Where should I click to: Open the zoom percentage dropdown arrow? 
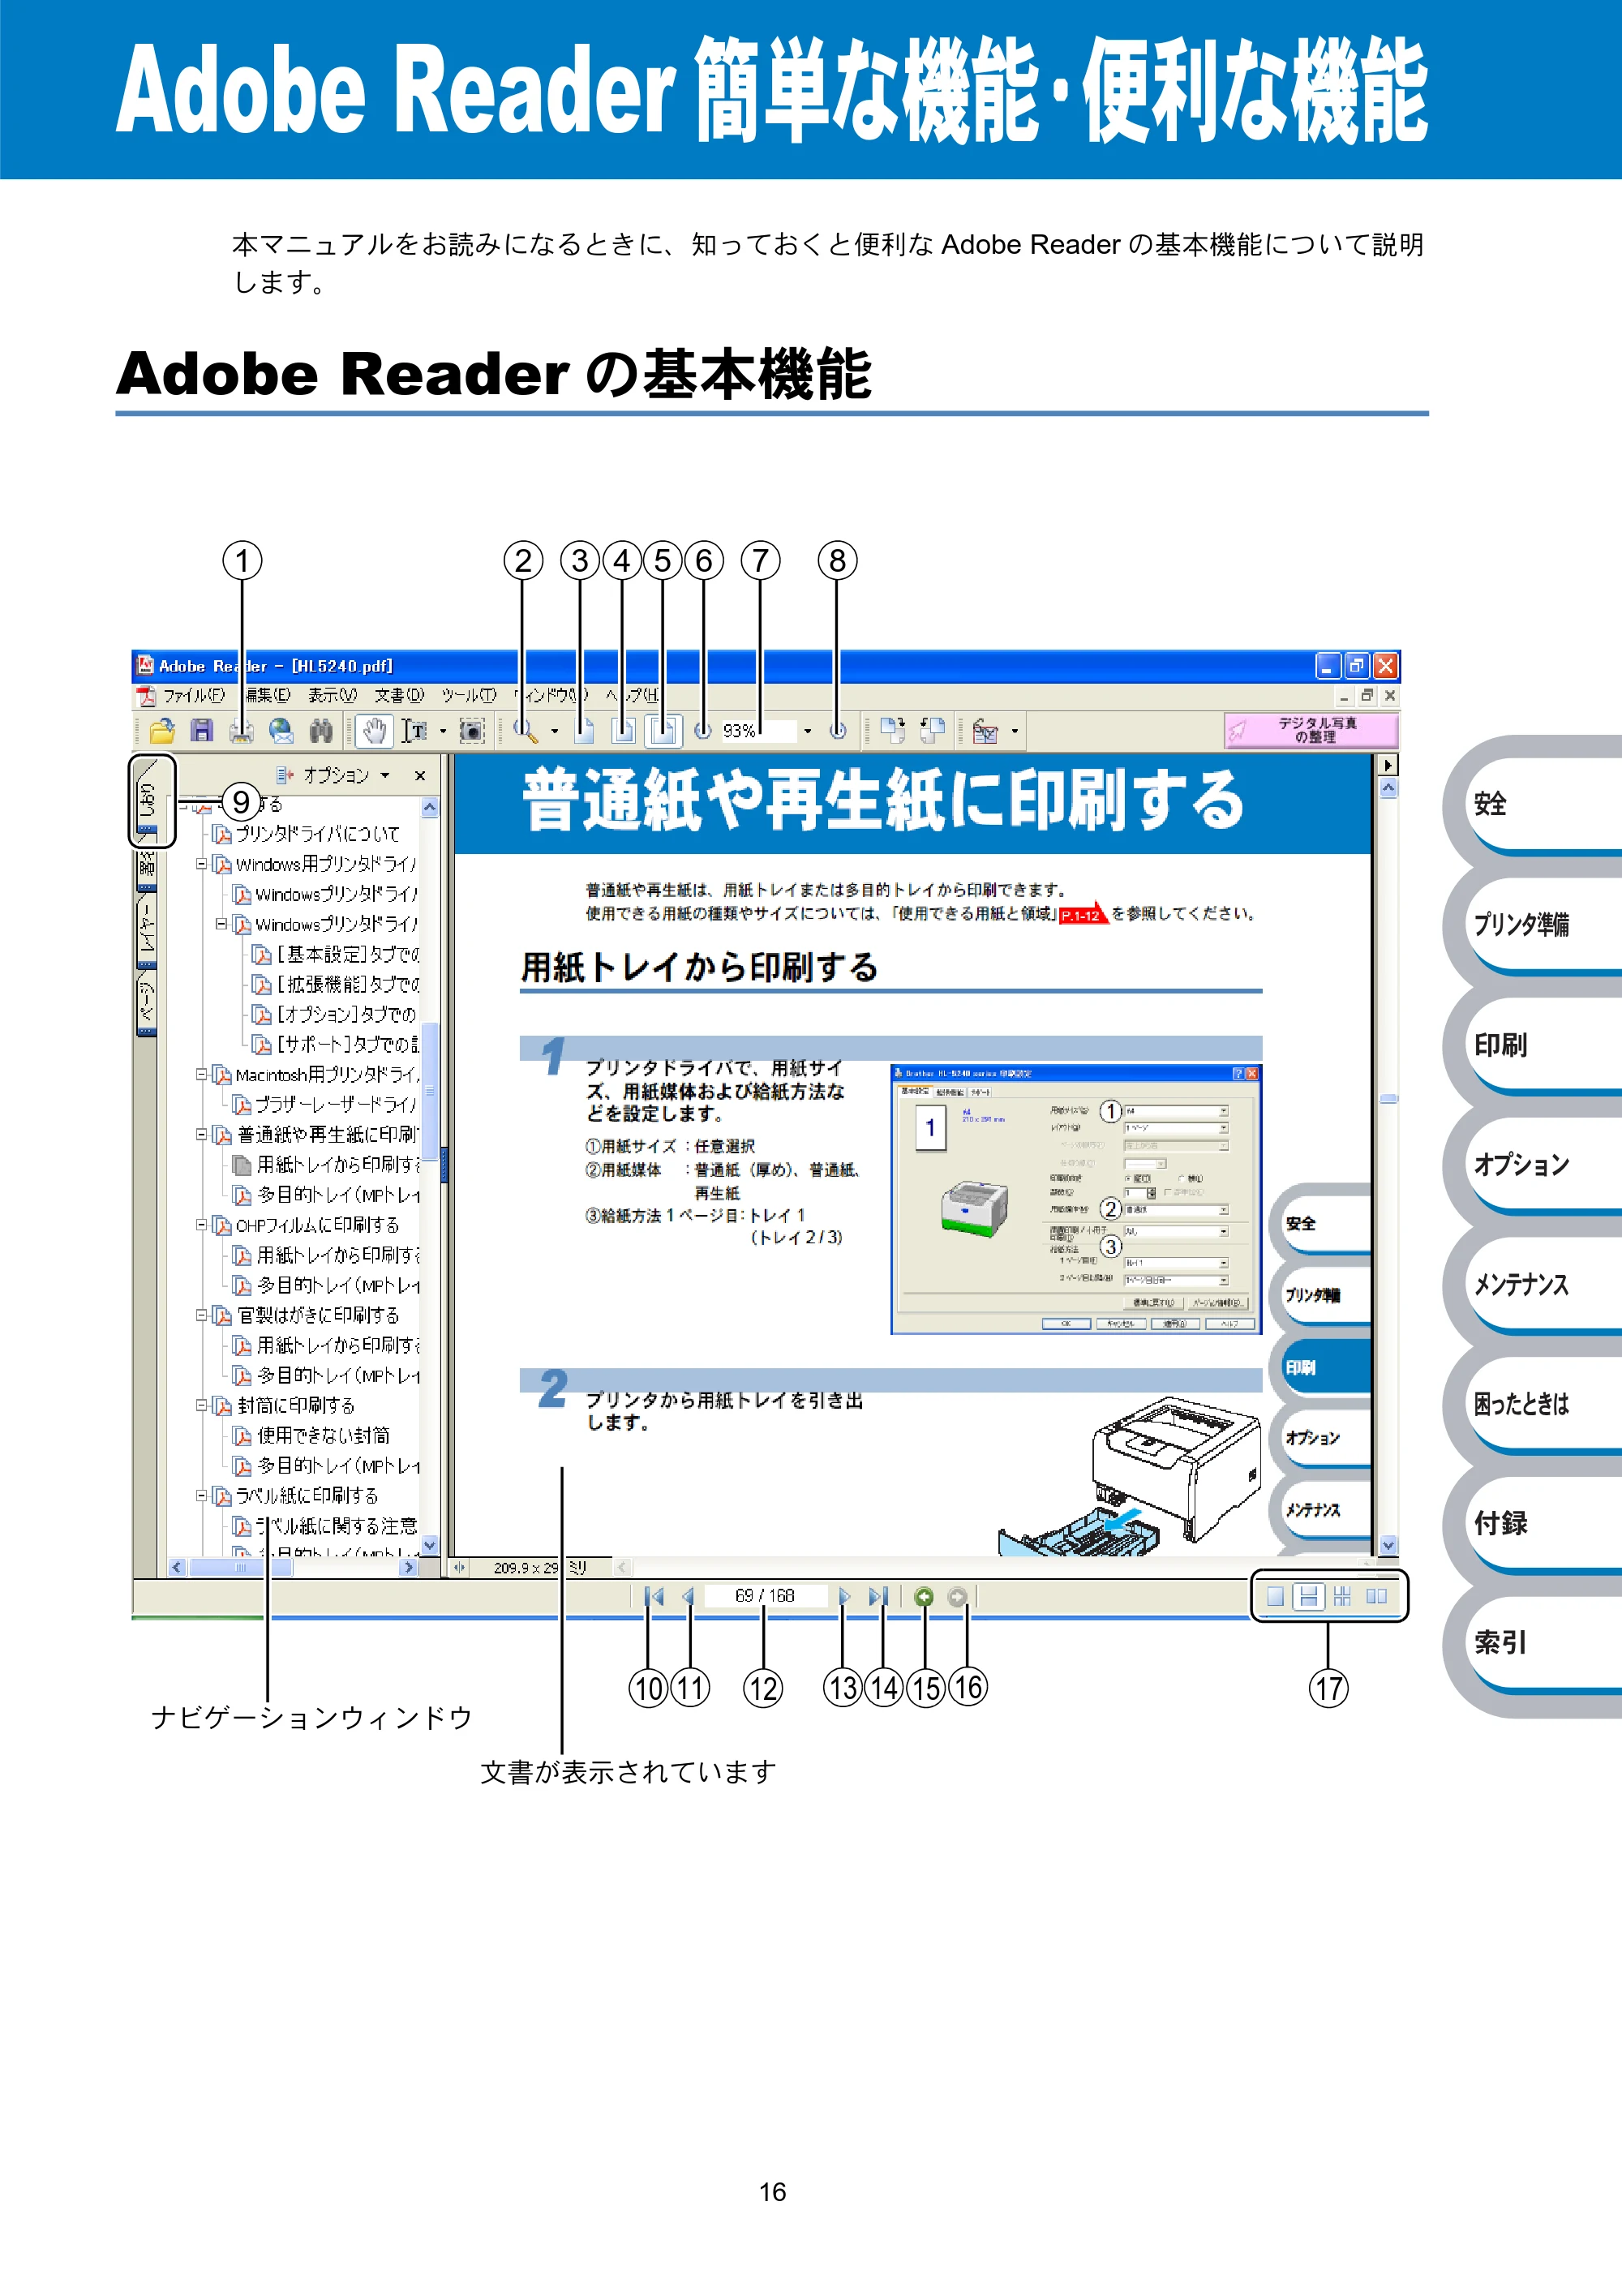[x=808, y=731]
